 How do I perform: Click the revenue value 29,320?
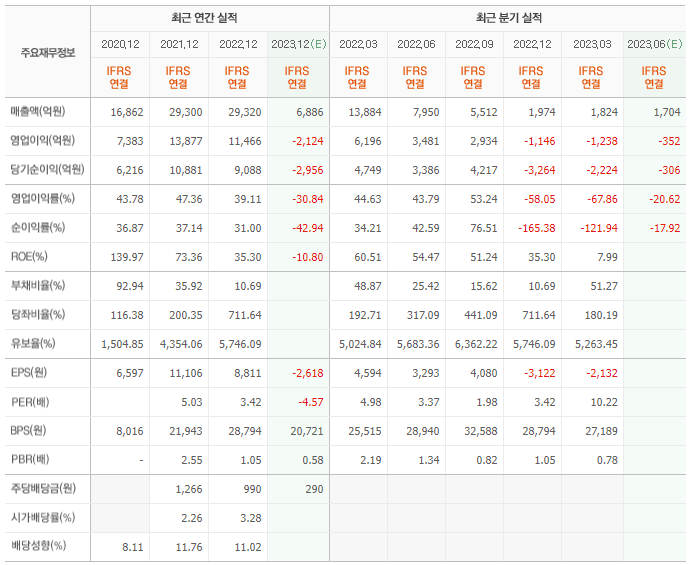pyautogui.click(x=245, y=112)
